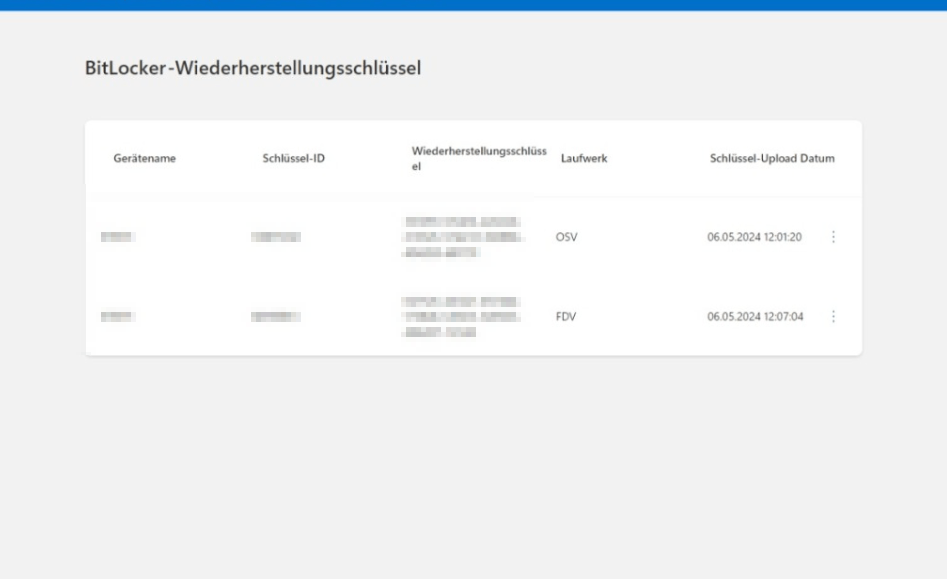The height and width of the screenshot is (579, 947).
Task: Click the Laufwerk column header
Action: [584, 158]
